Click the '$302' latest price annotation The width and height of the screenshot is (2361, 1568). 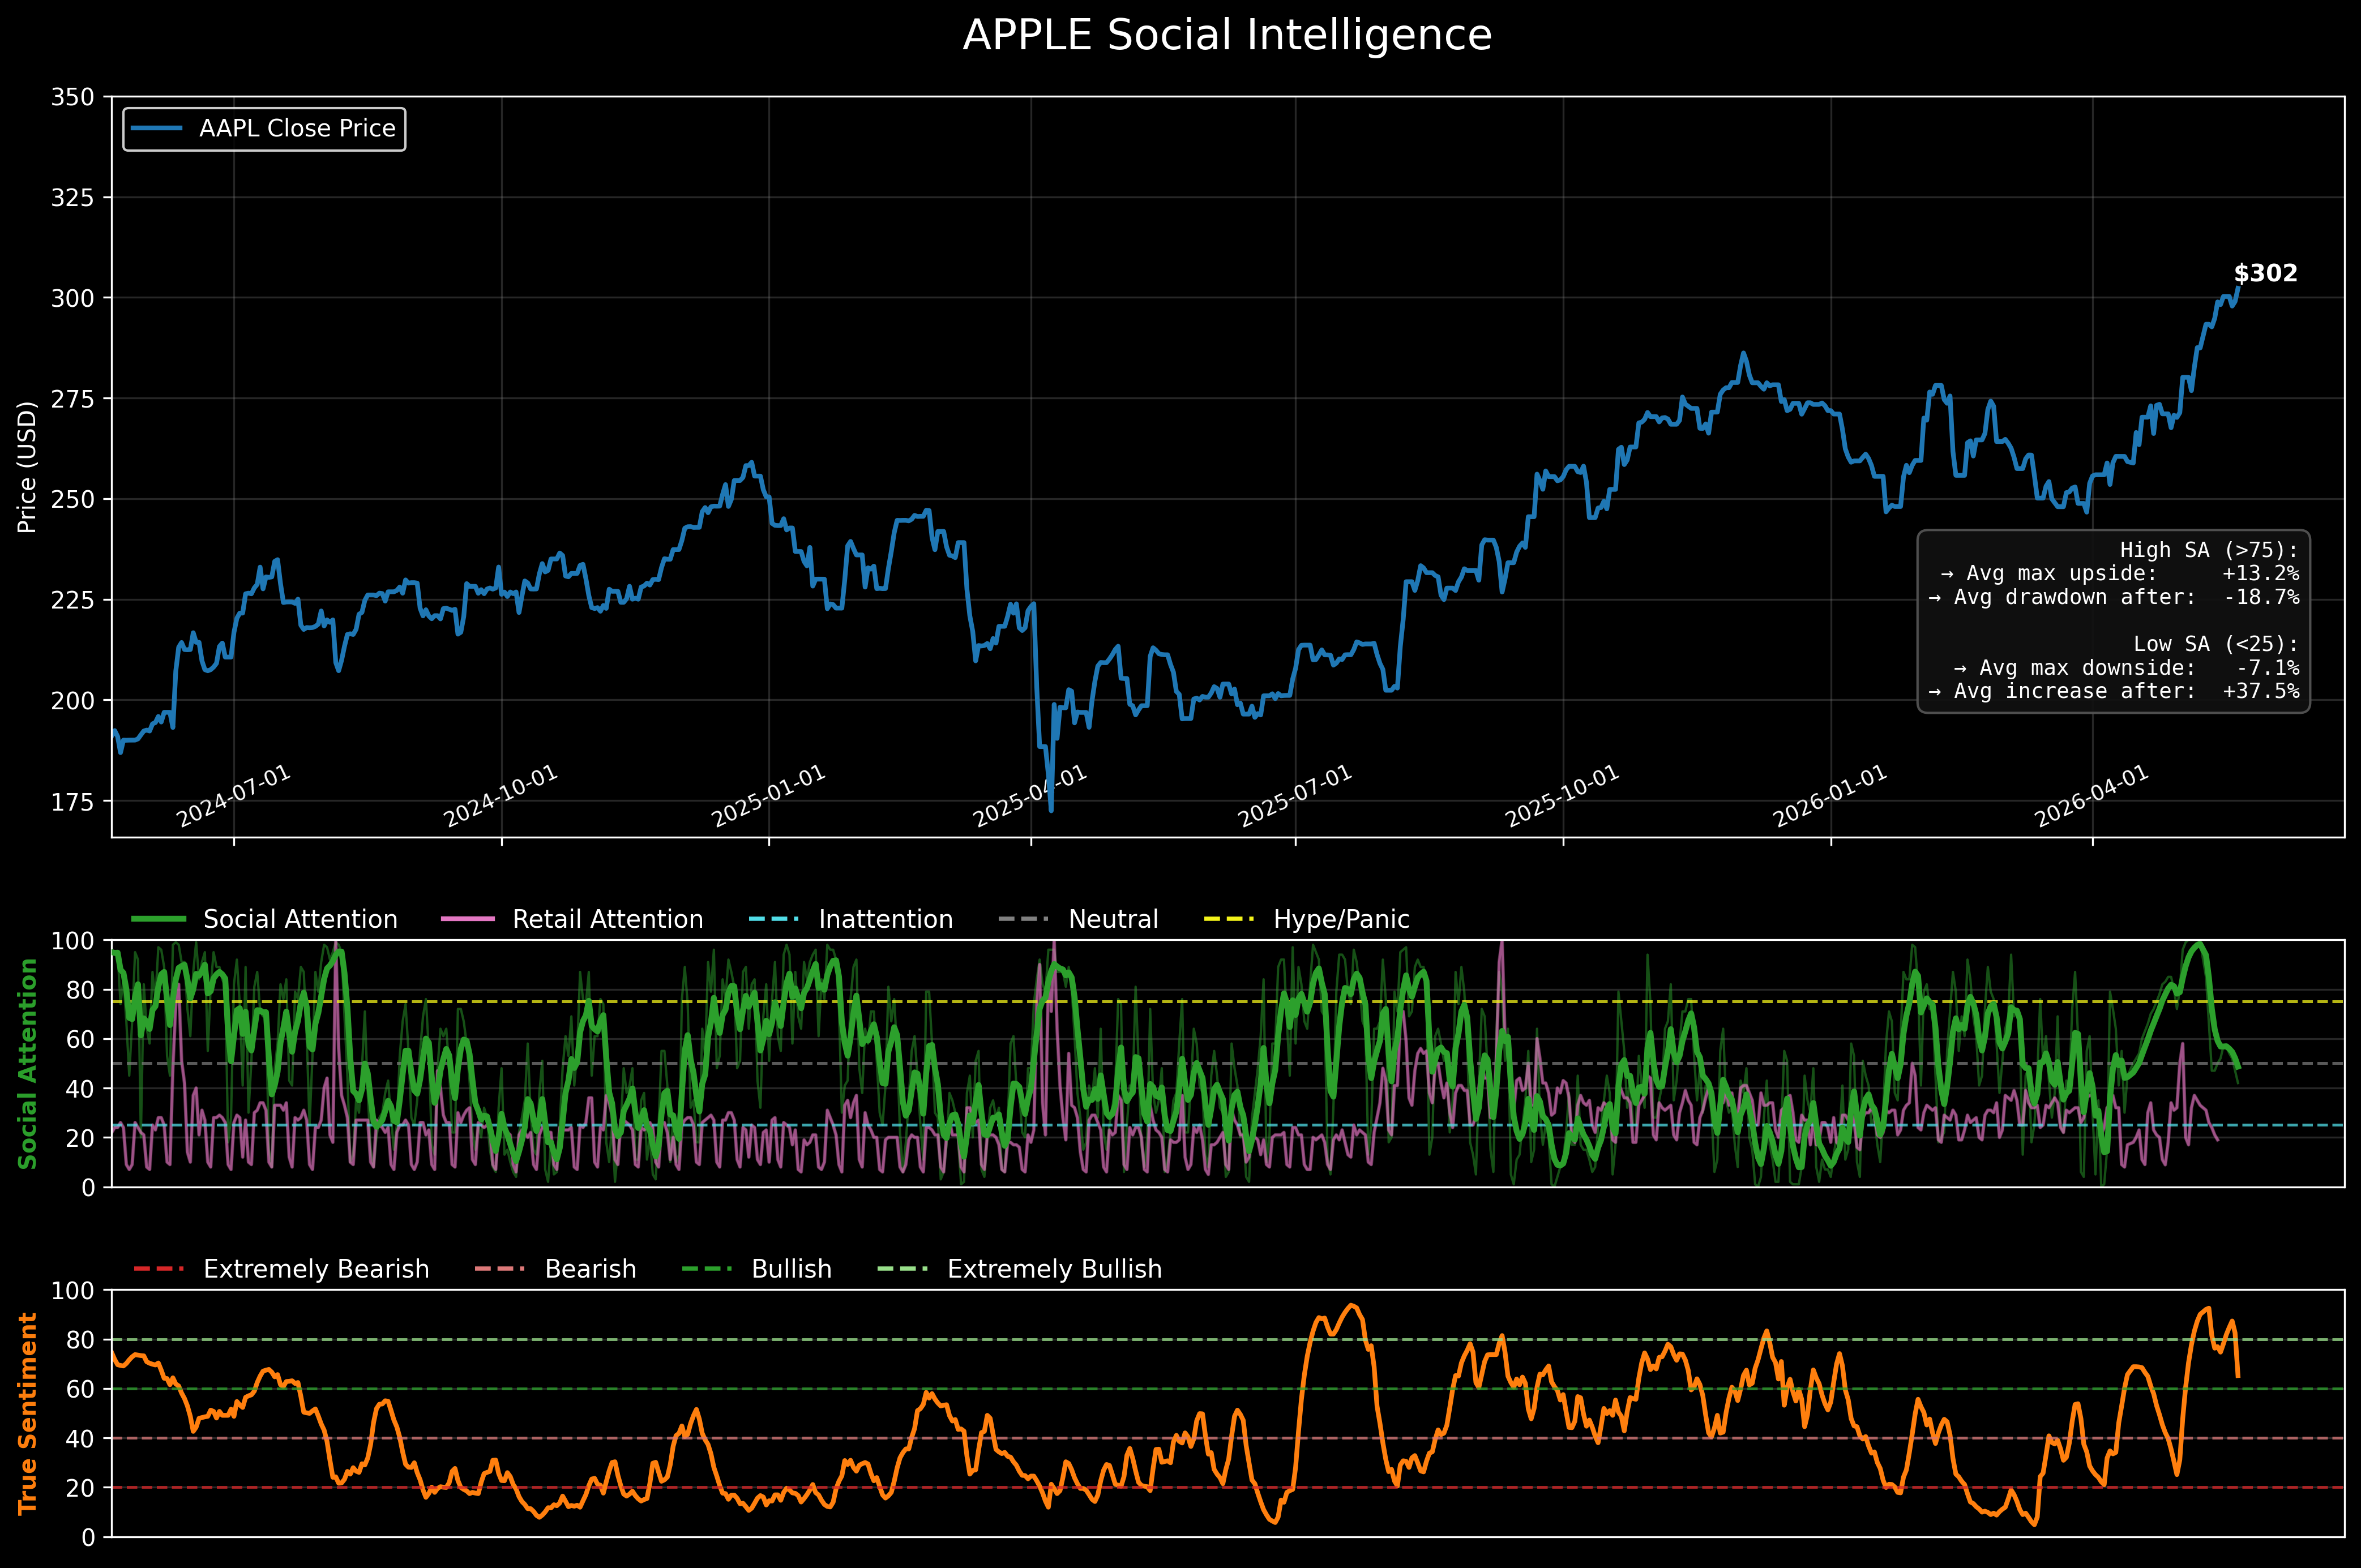(x=2265, y=273)
